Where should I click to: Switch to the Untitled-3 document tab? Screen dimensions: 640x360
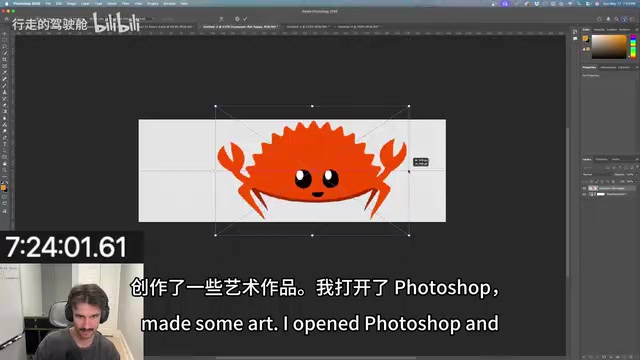308,27
